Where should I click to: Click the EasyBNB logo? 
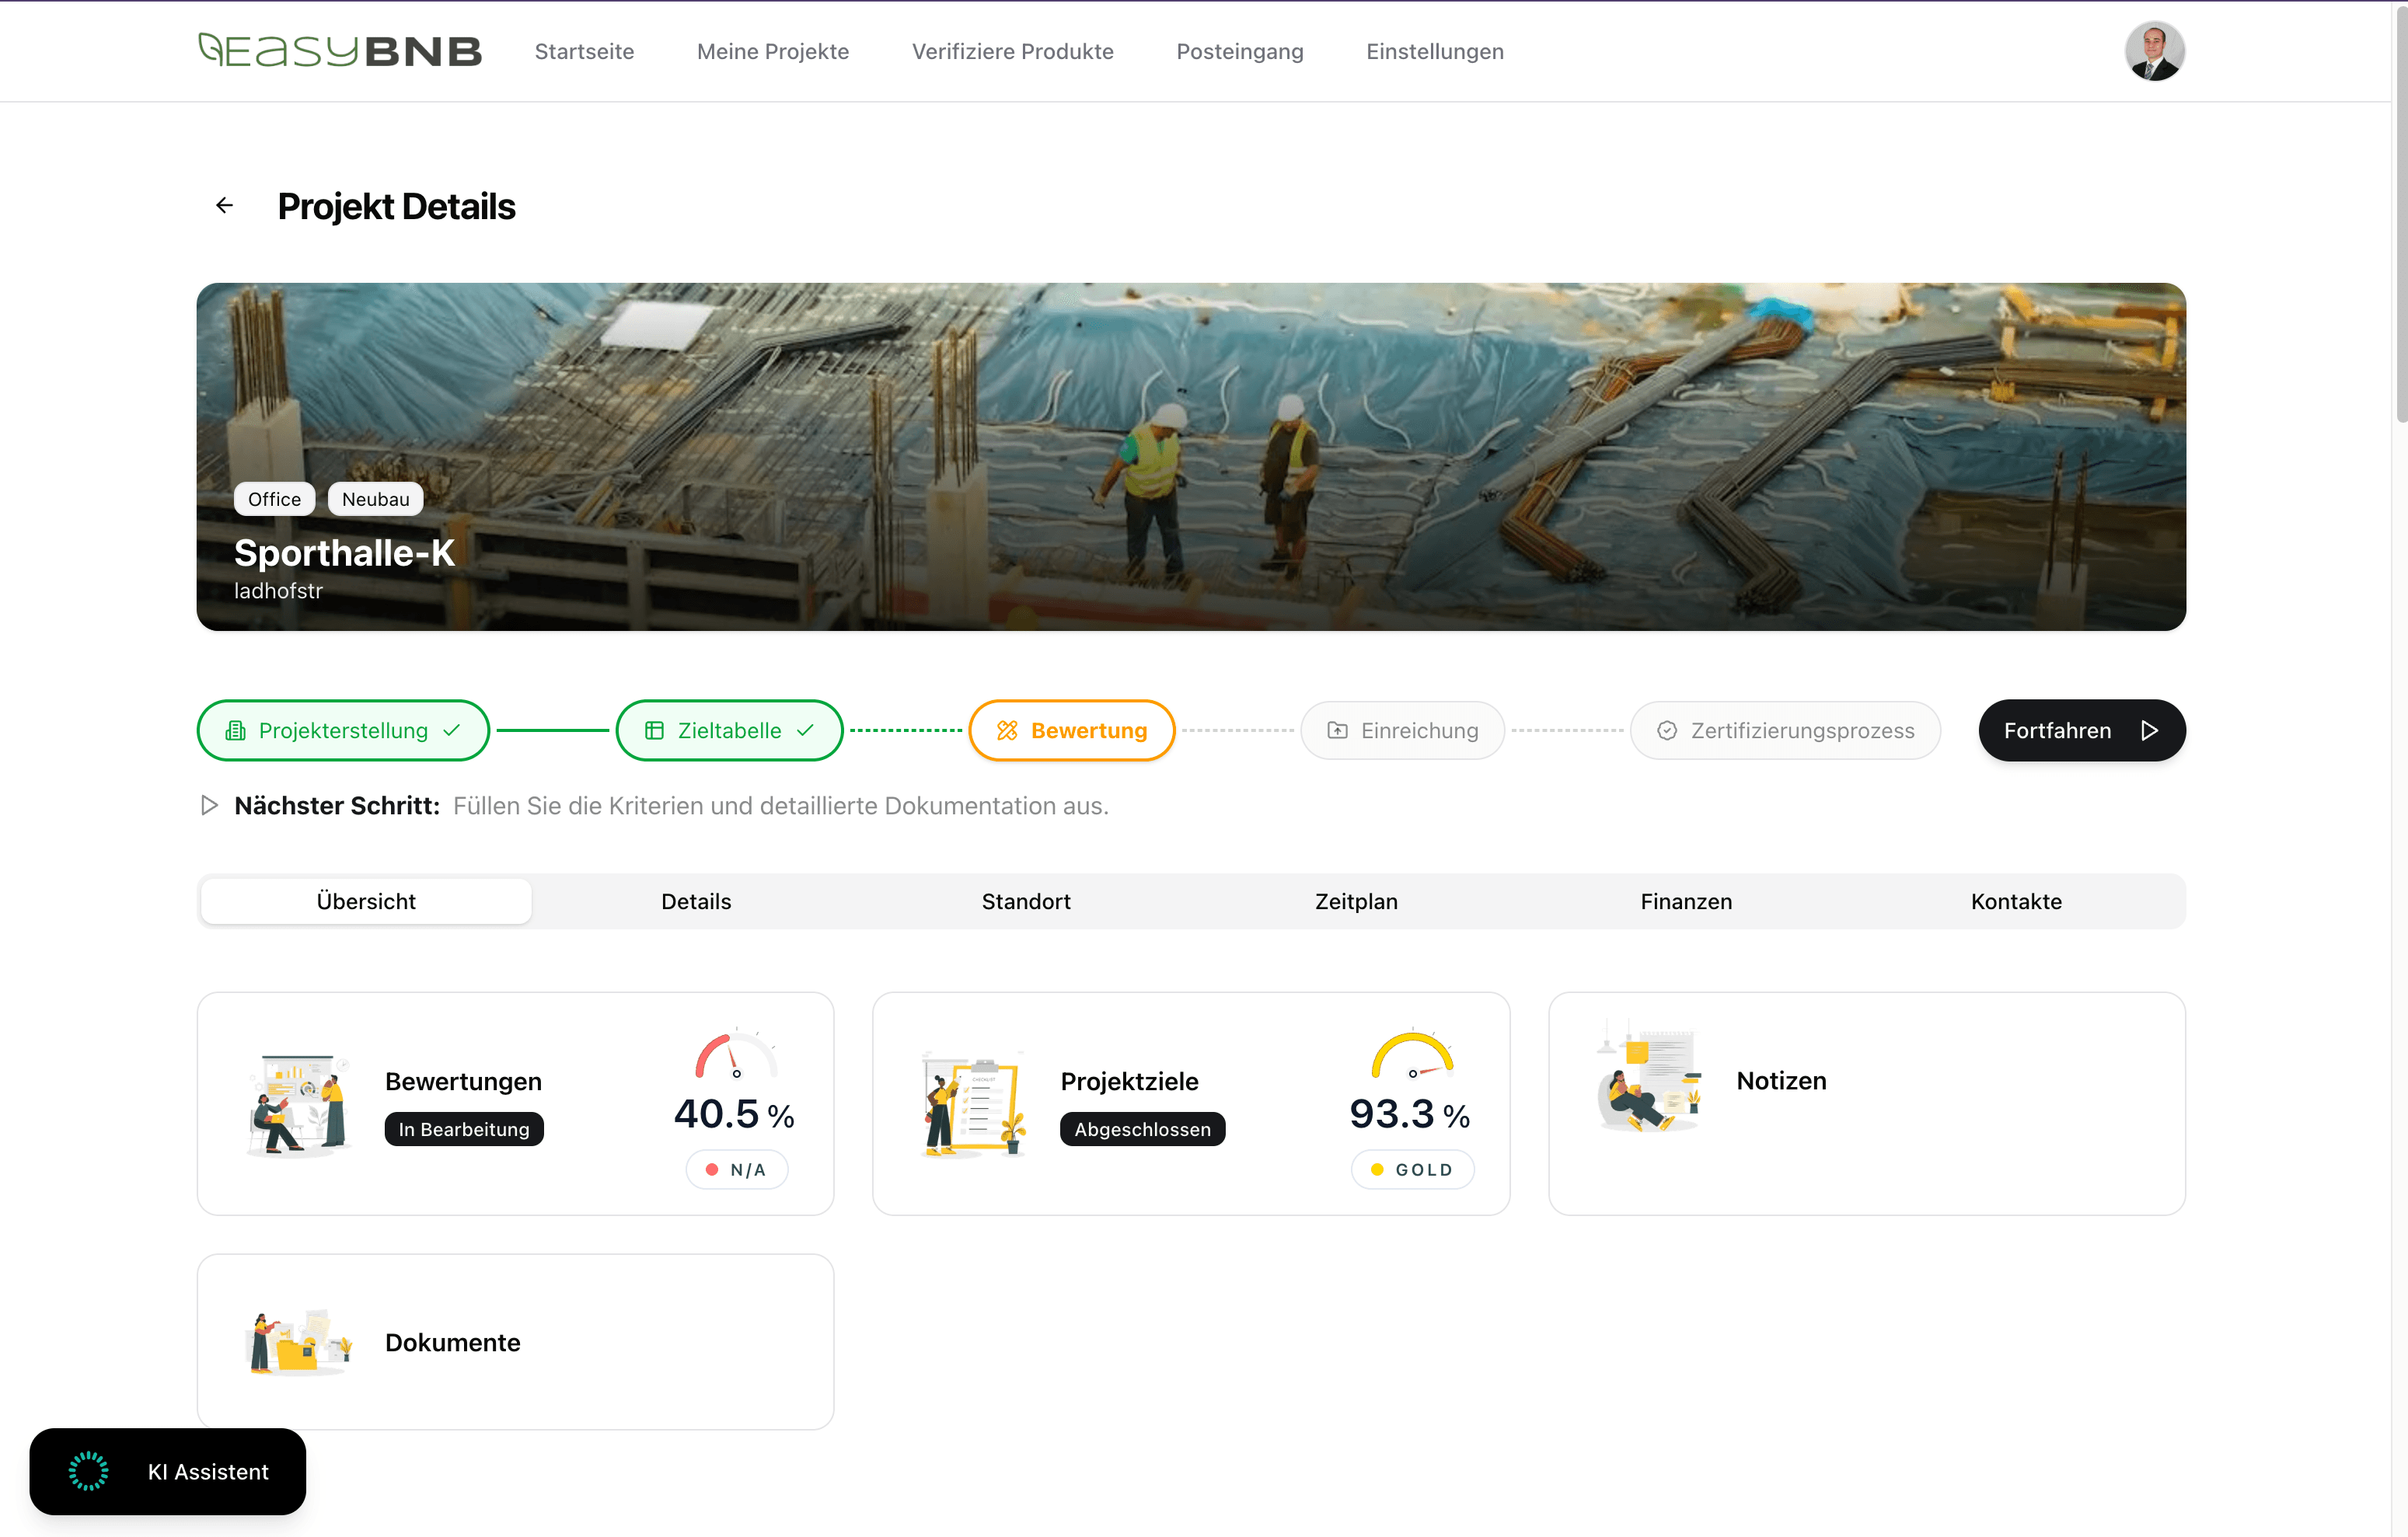(x=340, y=51)
